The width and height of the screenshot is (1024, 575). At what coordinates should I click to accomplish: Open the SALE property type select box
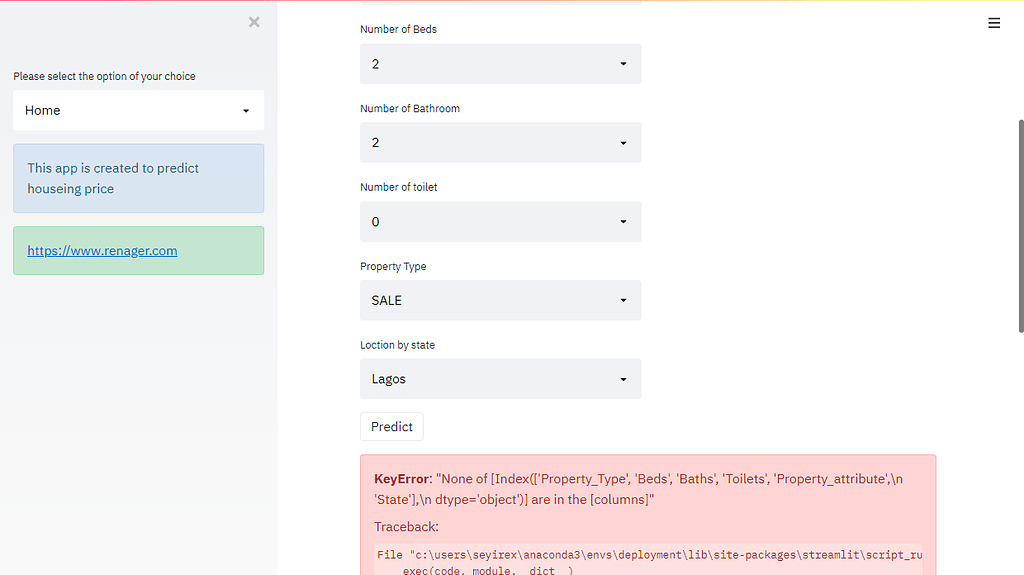[x=490, y=300]
